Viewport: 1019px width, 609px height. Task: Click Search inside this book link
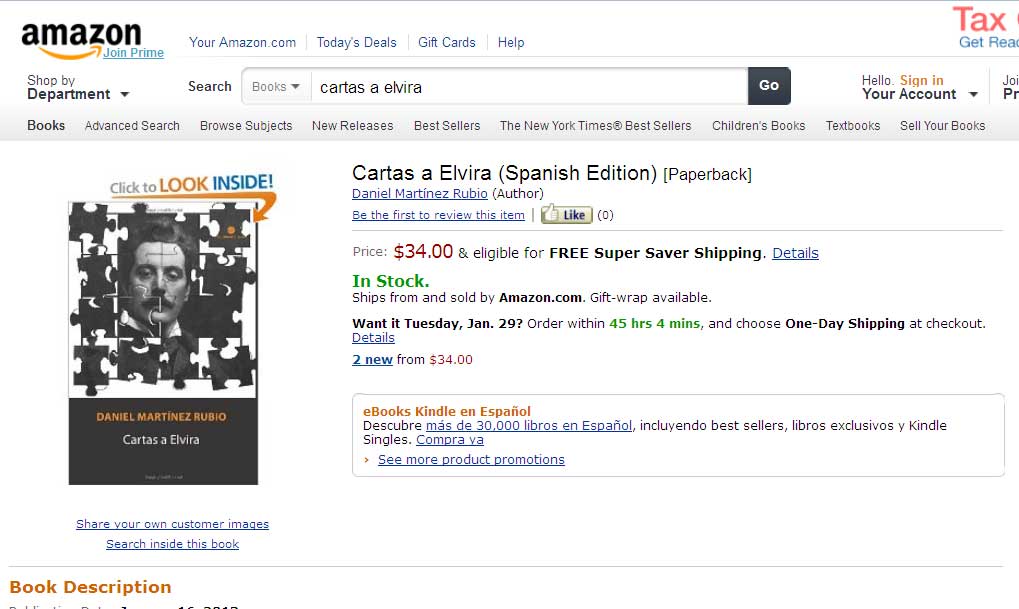(x=172, y=544)
